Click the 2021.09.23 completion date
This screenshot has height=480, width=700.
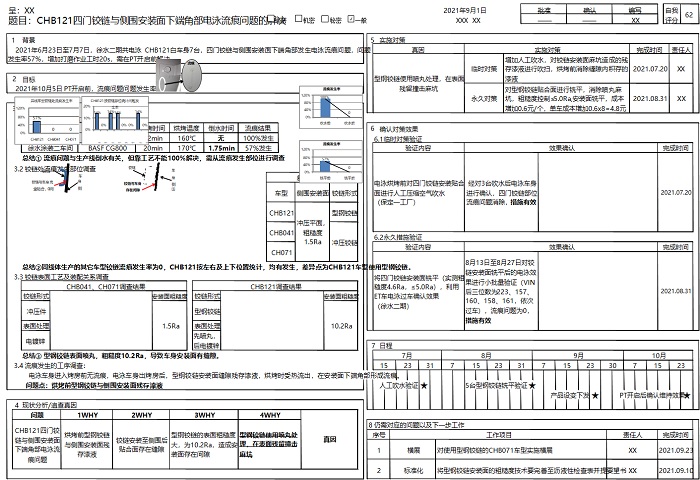pos(676,451)
